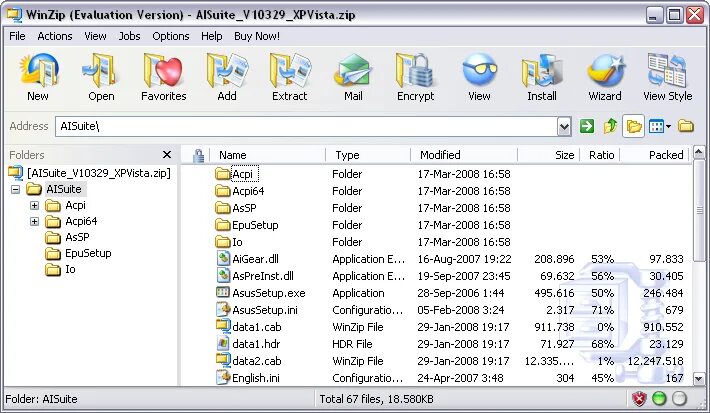Sort by the Size column header

(549, 155)
